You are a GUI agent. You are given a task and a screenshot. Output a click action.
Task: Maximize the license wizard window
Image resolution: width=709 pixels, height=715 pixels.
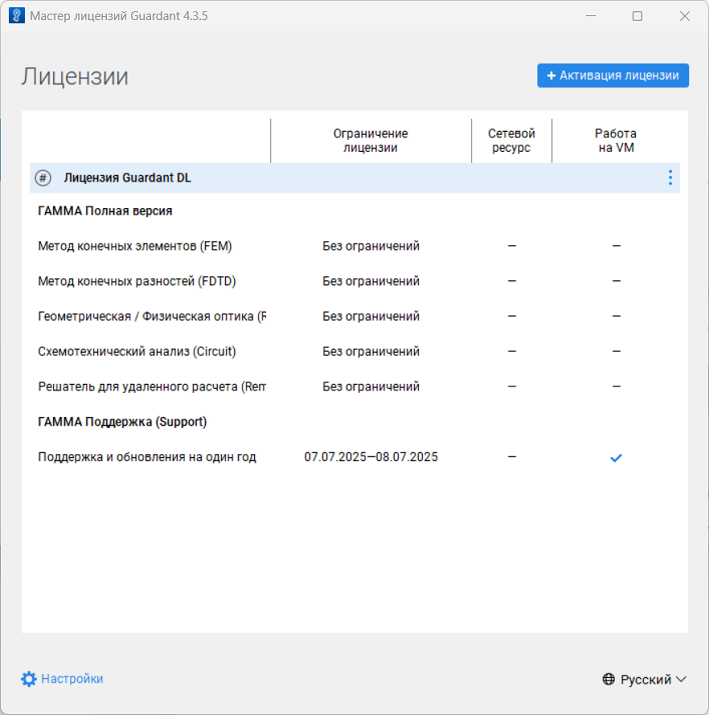637,16
